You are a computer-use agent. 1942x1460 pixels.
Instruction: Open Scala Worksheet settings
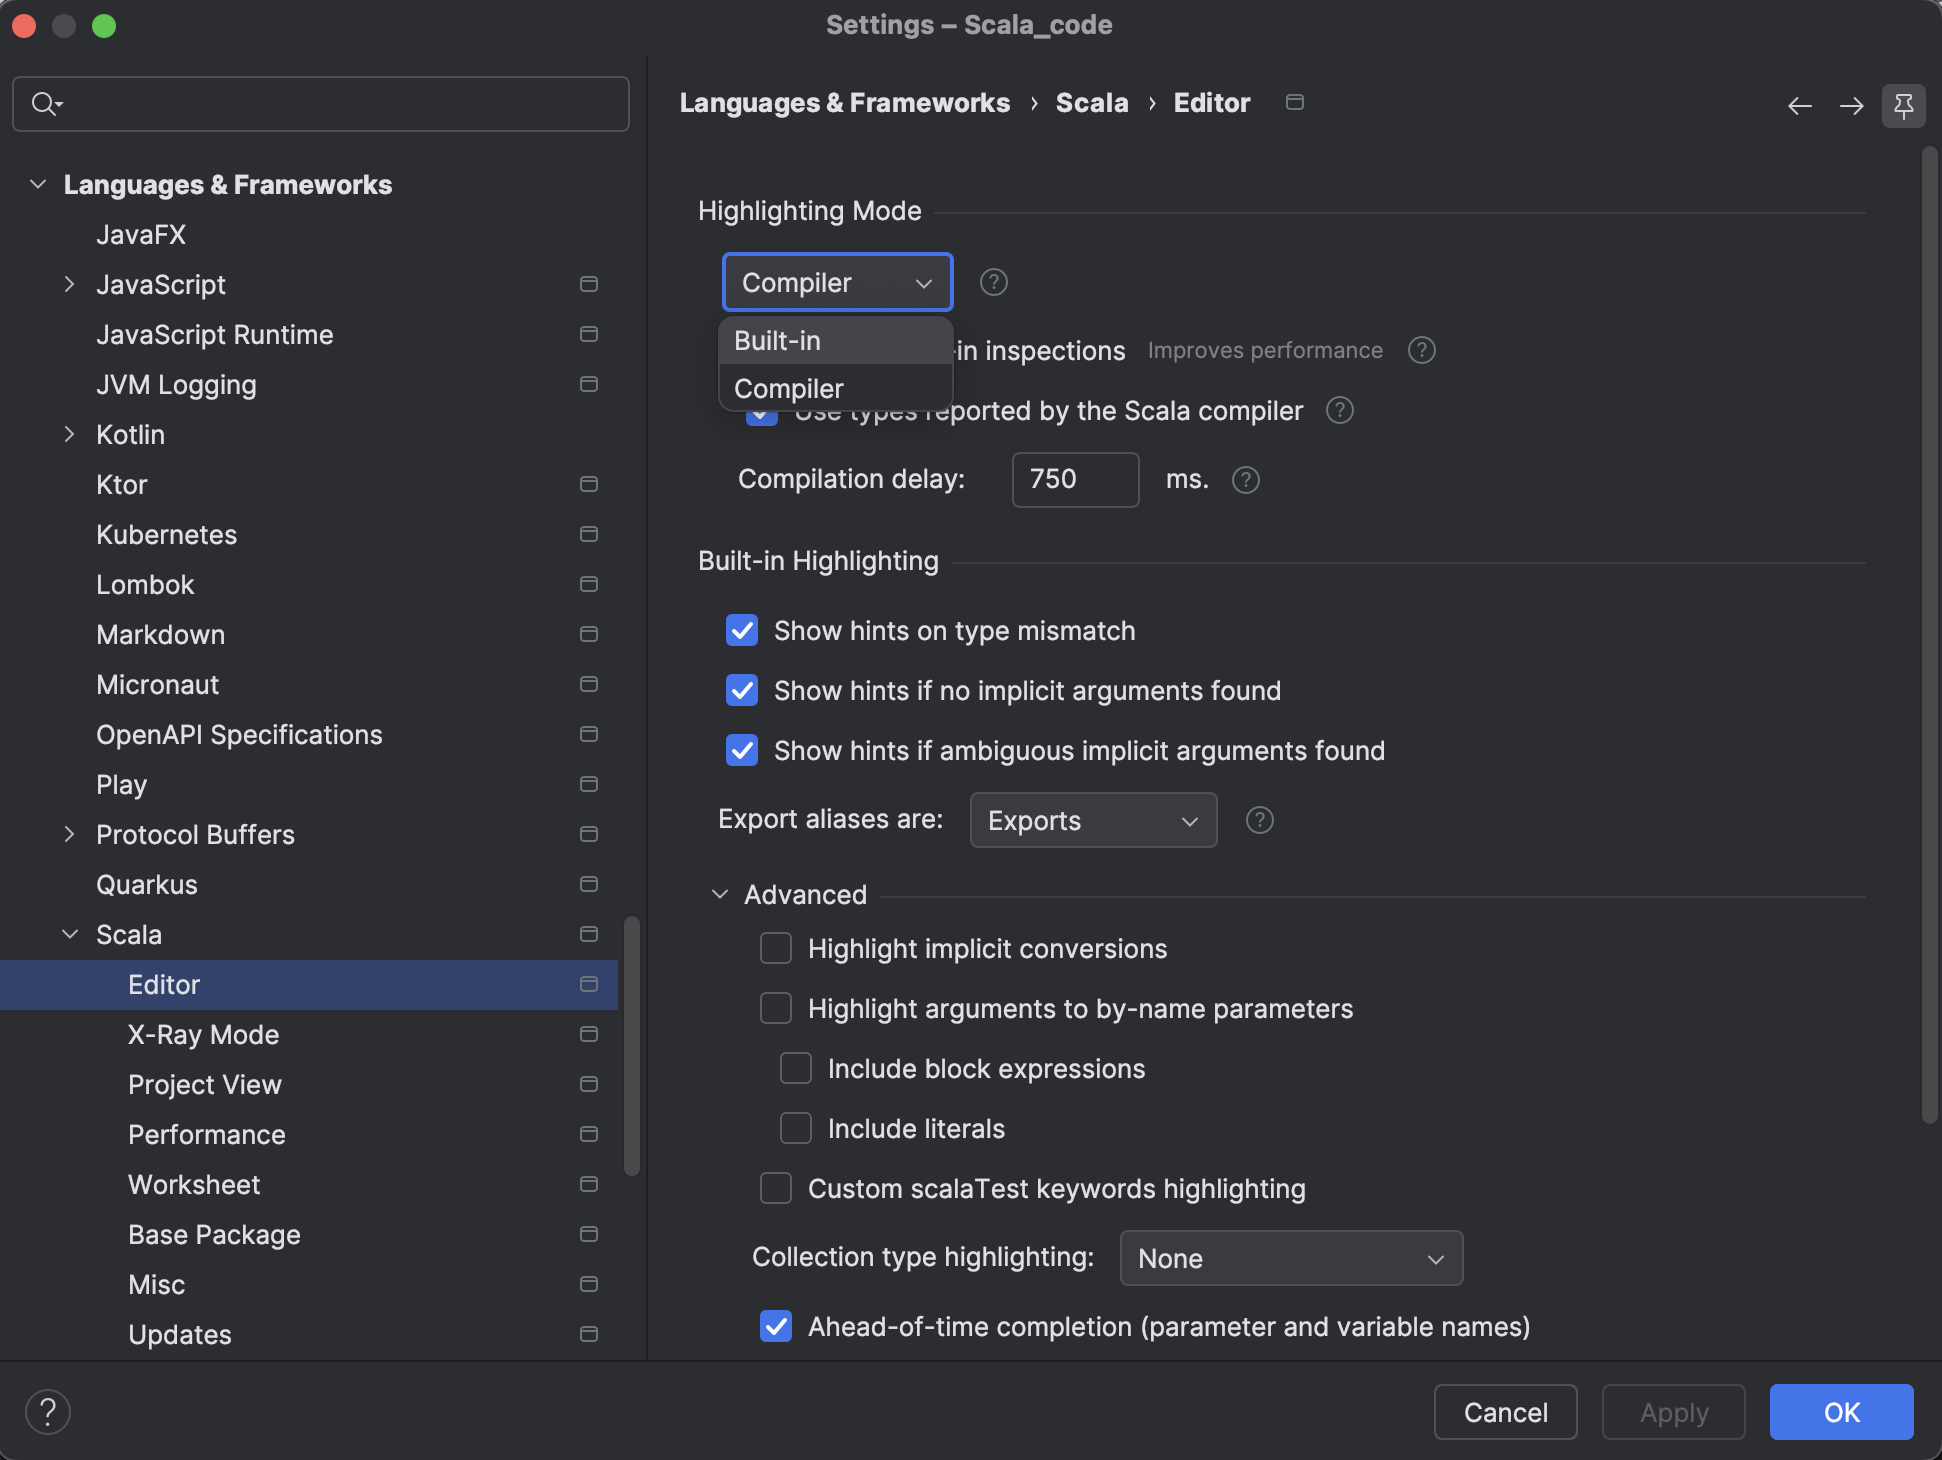pos(194,1184)
